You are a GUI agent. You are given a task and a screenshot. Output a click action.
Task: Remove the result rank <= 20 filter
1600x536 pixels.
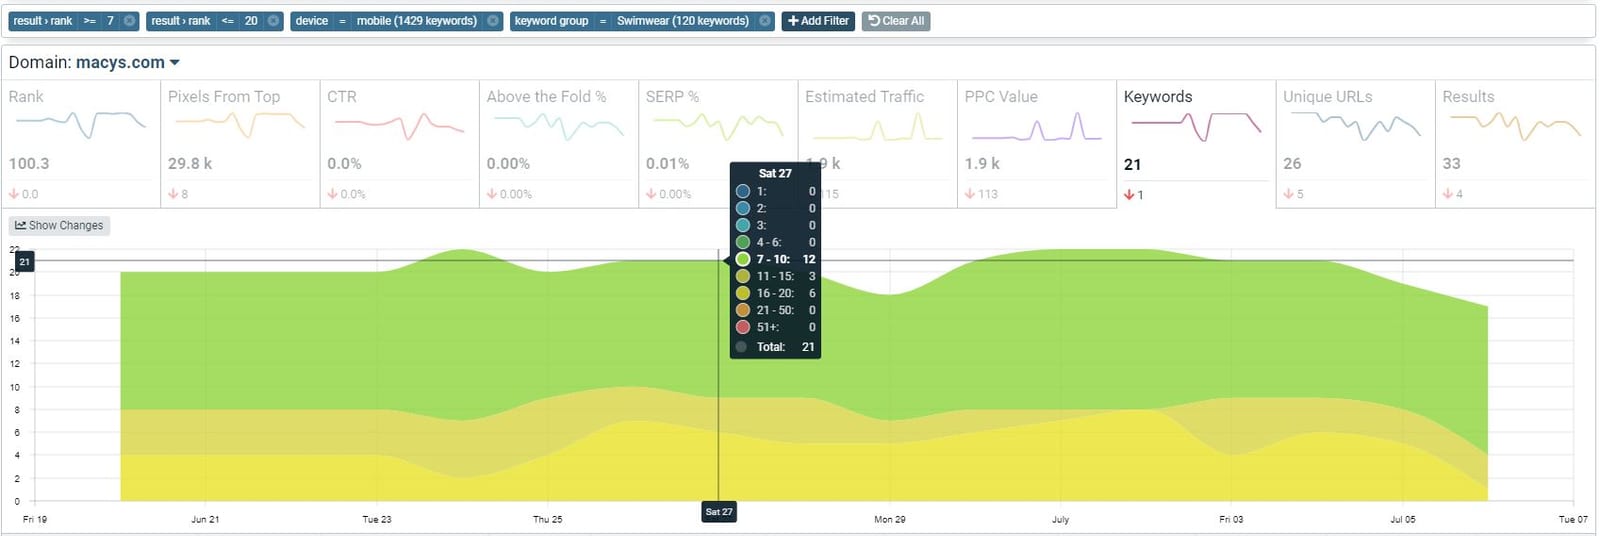(273, 21)
